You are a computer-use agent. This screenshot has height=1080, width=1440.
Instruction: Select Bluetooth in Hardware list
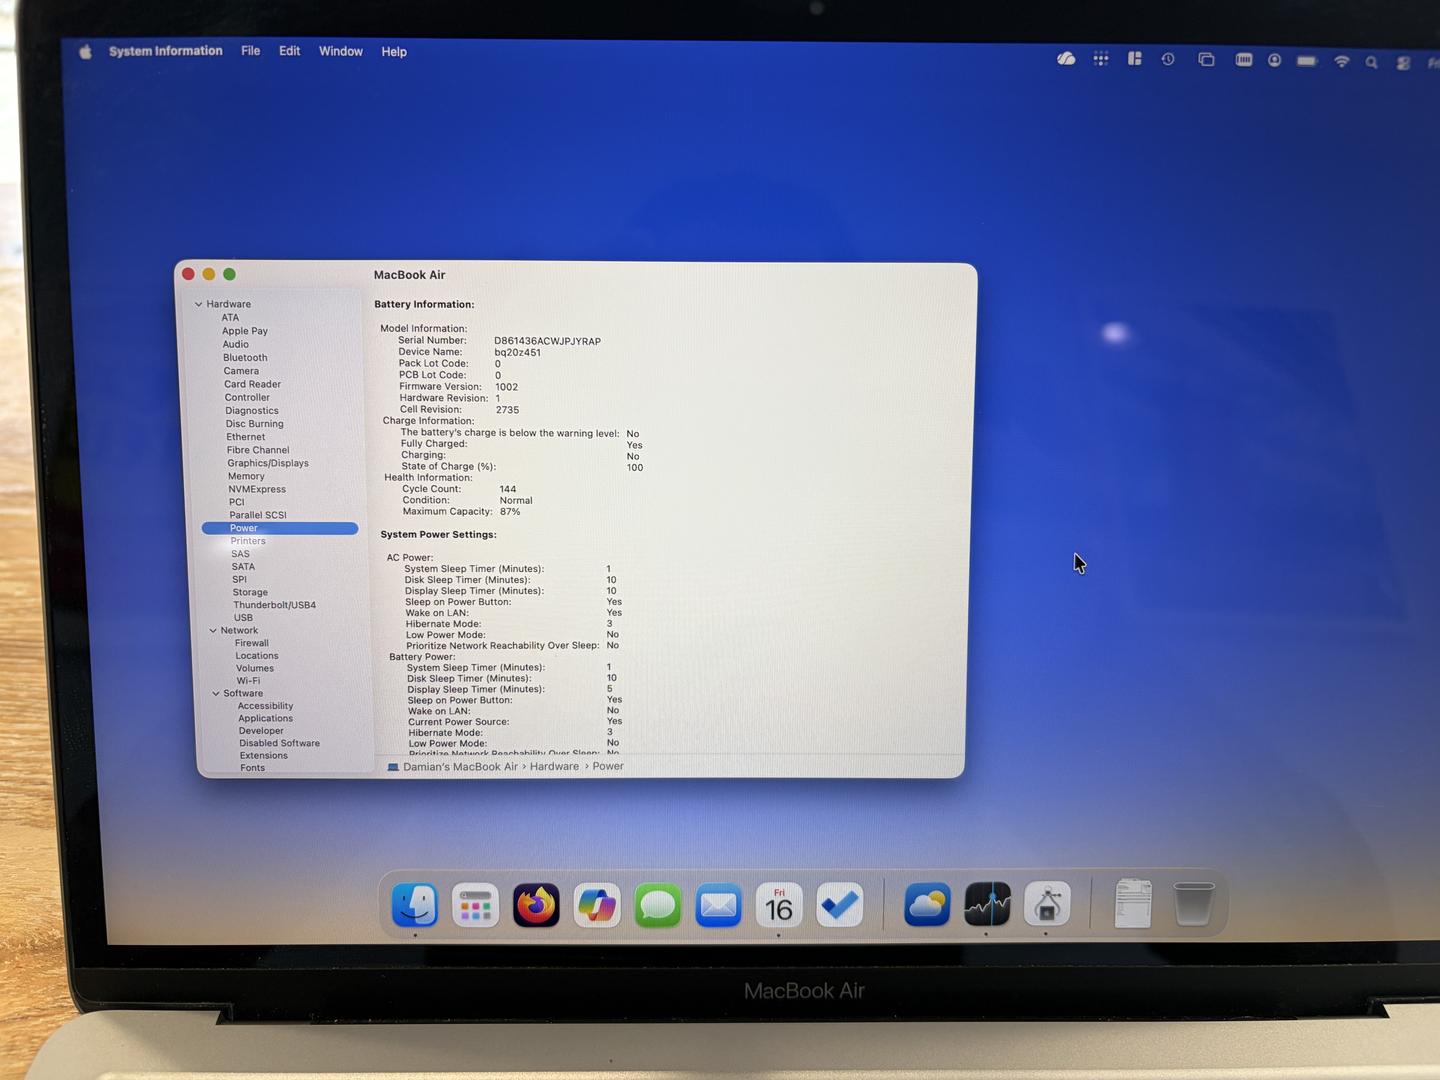click(x=245, y=358)
